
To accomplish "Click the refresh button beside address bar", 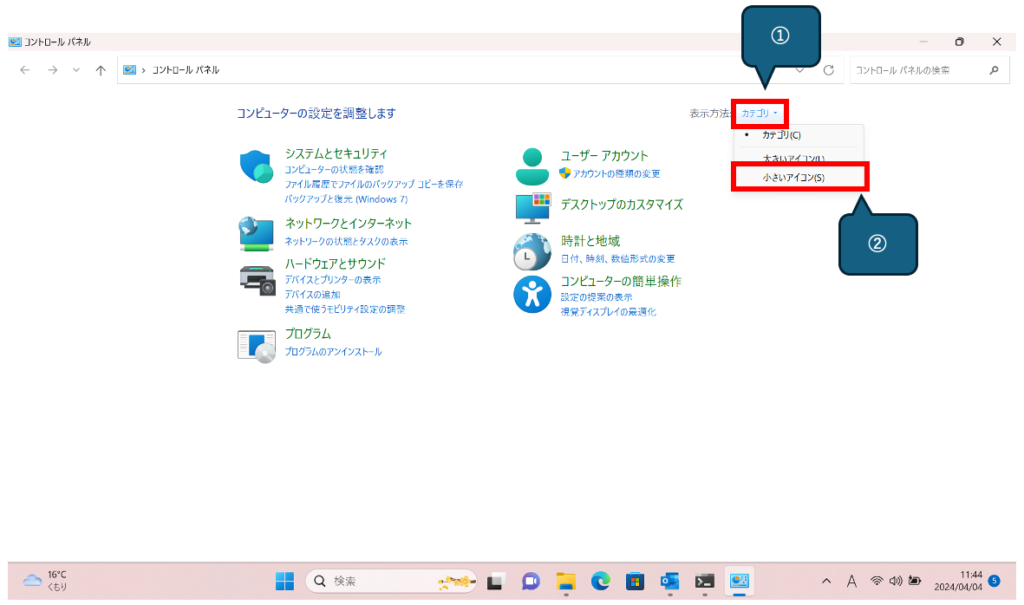I will tap(828, 70).
